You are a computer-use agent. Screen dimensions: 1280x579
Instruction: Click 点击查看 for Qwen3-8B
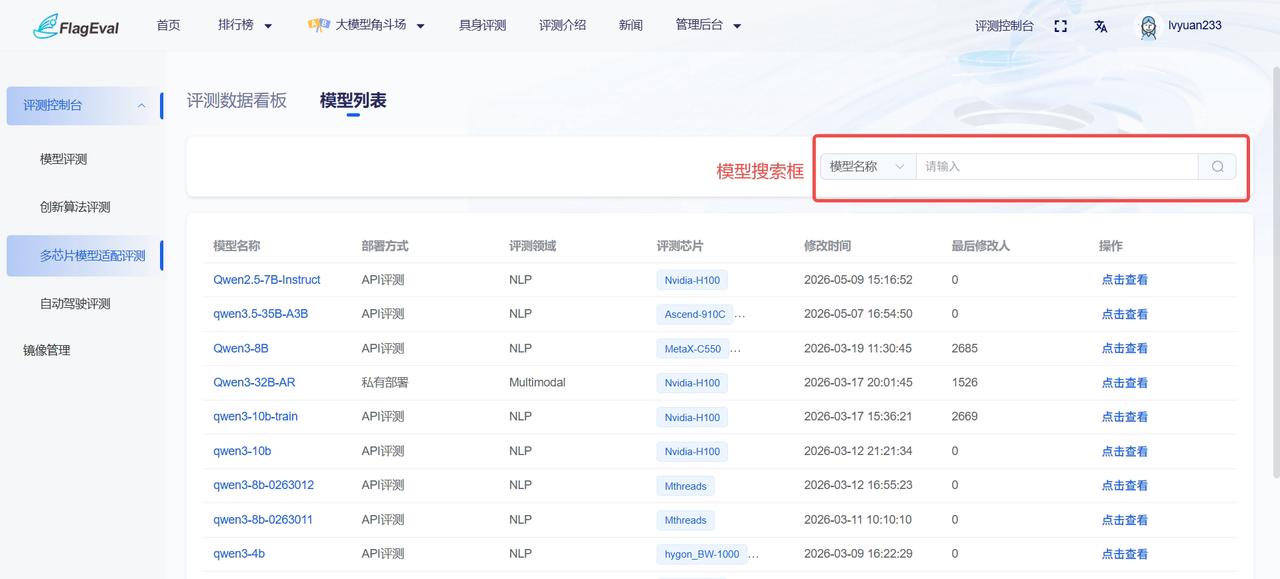click(1125, 348)
